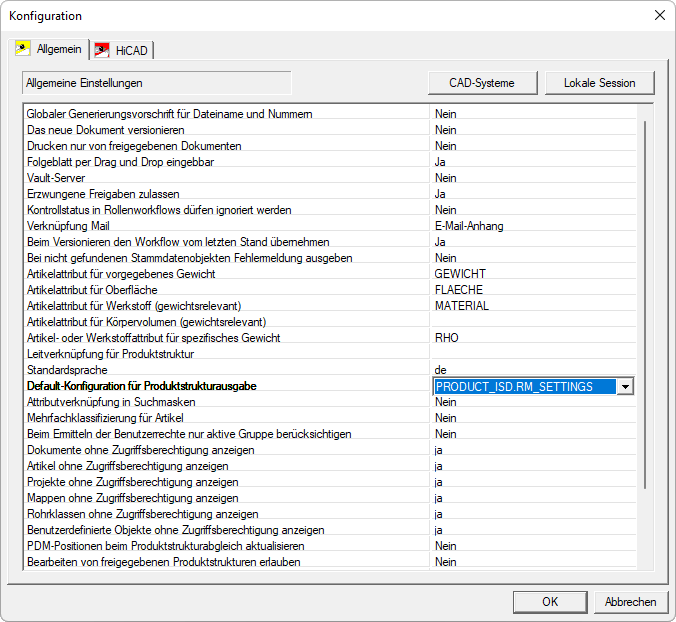Click the 'de' language value
The height and width of the screenshot is (622, 676).
pos(440,370)
